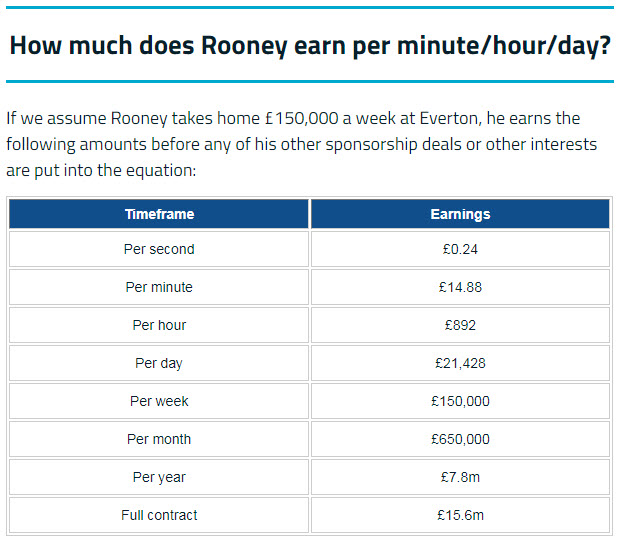
Task: Click the Timeframe column header
Action: click(159, 214)
